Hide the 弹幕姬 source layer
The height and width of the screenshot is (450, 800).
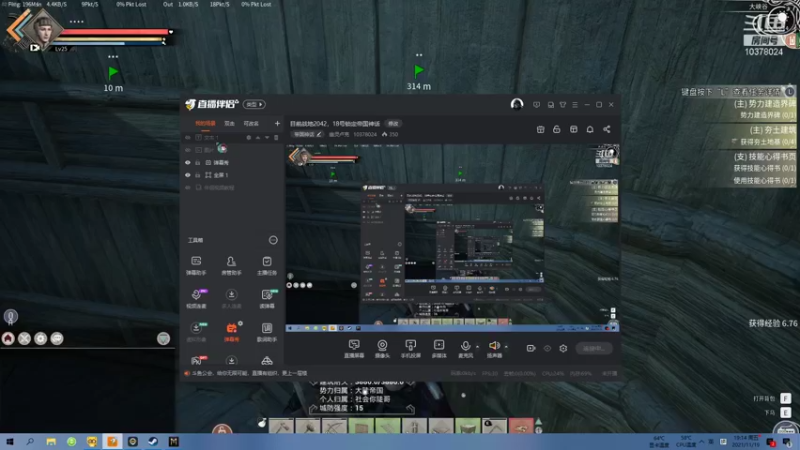[188, 163]
